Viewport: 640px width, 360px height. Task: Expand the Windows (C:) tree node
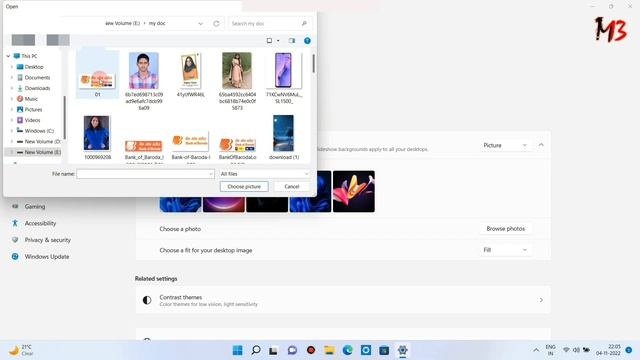pyautogui.click(x=12, y=131)
